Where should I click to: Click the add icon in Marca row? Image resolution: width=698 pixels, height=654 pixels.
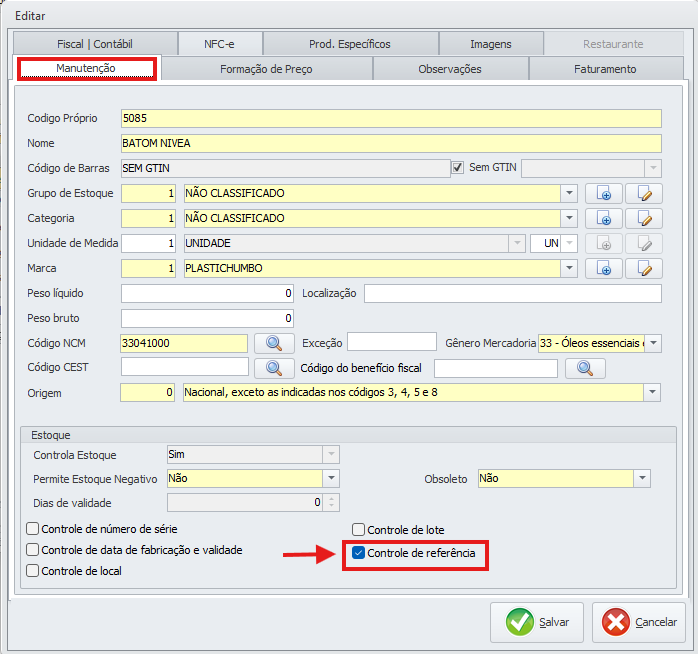pyautogui.click(x=604, y=268)
